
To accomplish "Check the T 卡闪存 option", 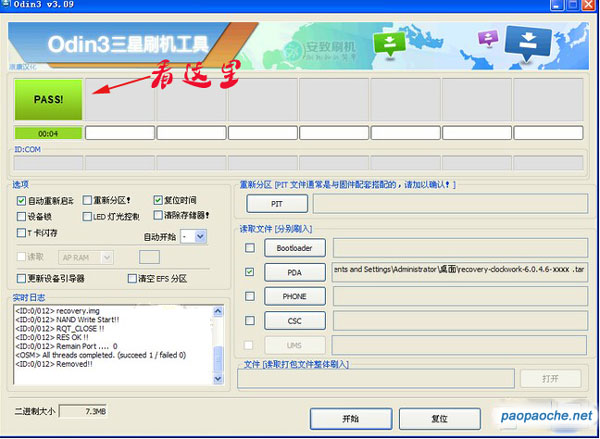I will click(21, 233).
